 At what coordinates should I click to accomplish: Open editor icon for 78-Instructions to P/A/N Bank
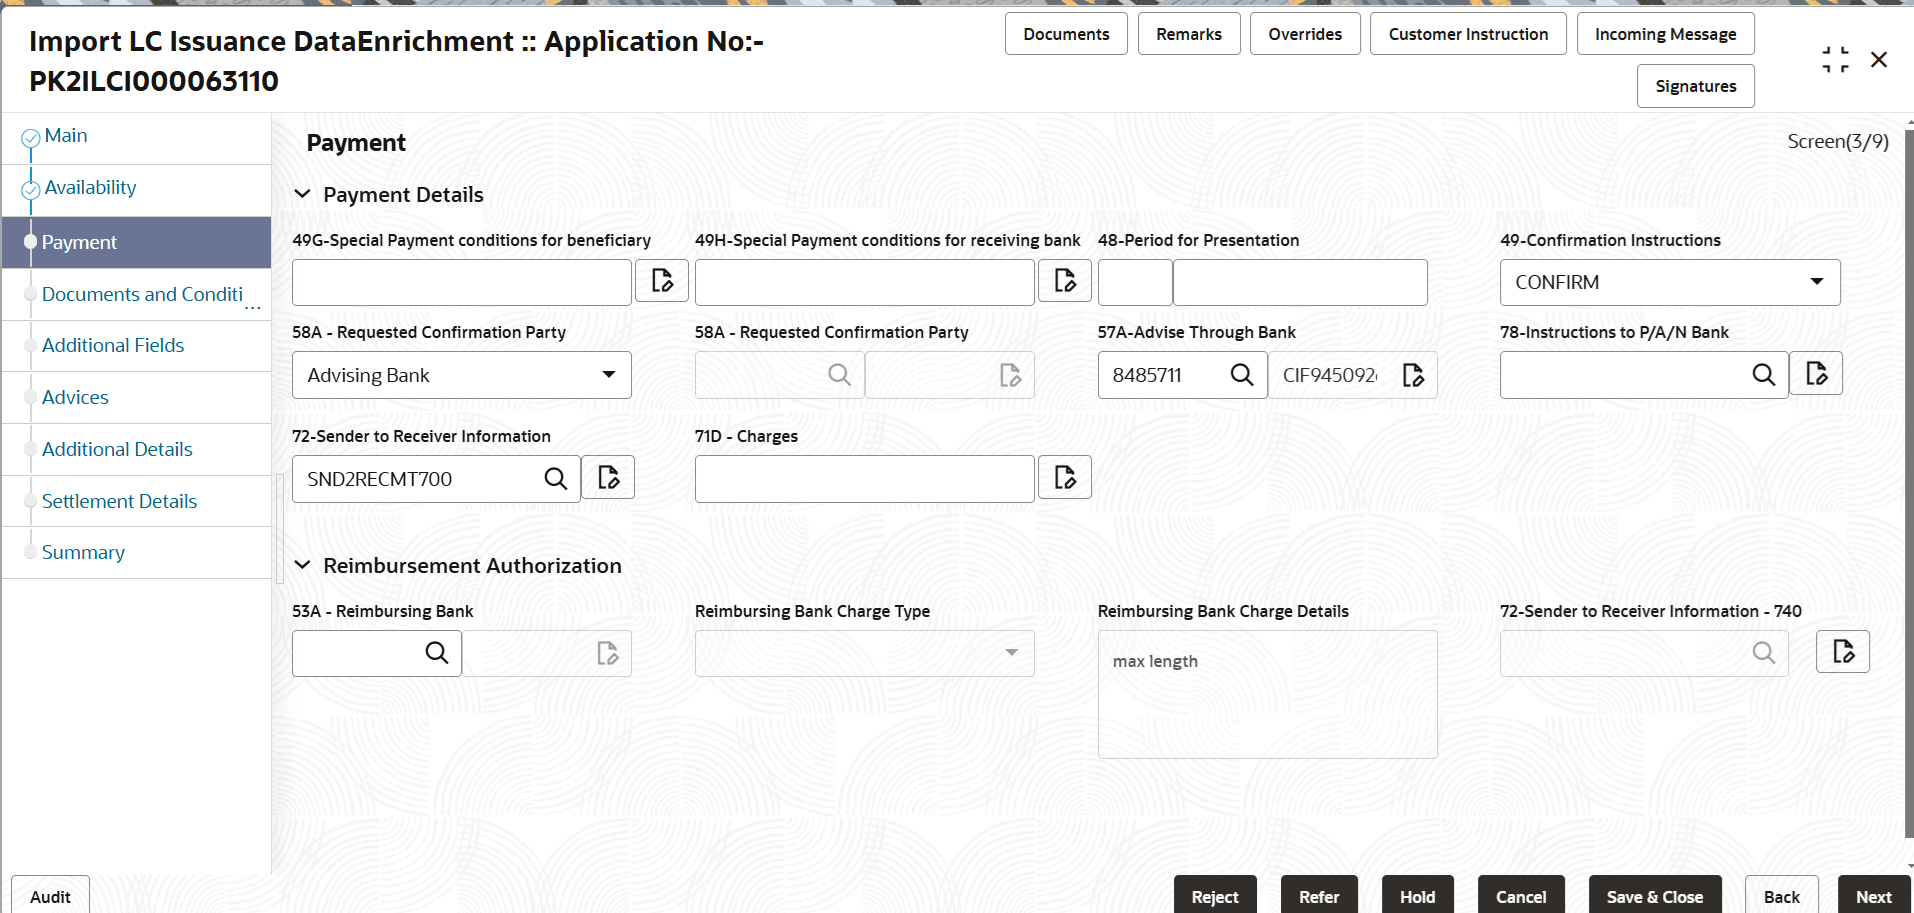click(x=1816, y=373)
